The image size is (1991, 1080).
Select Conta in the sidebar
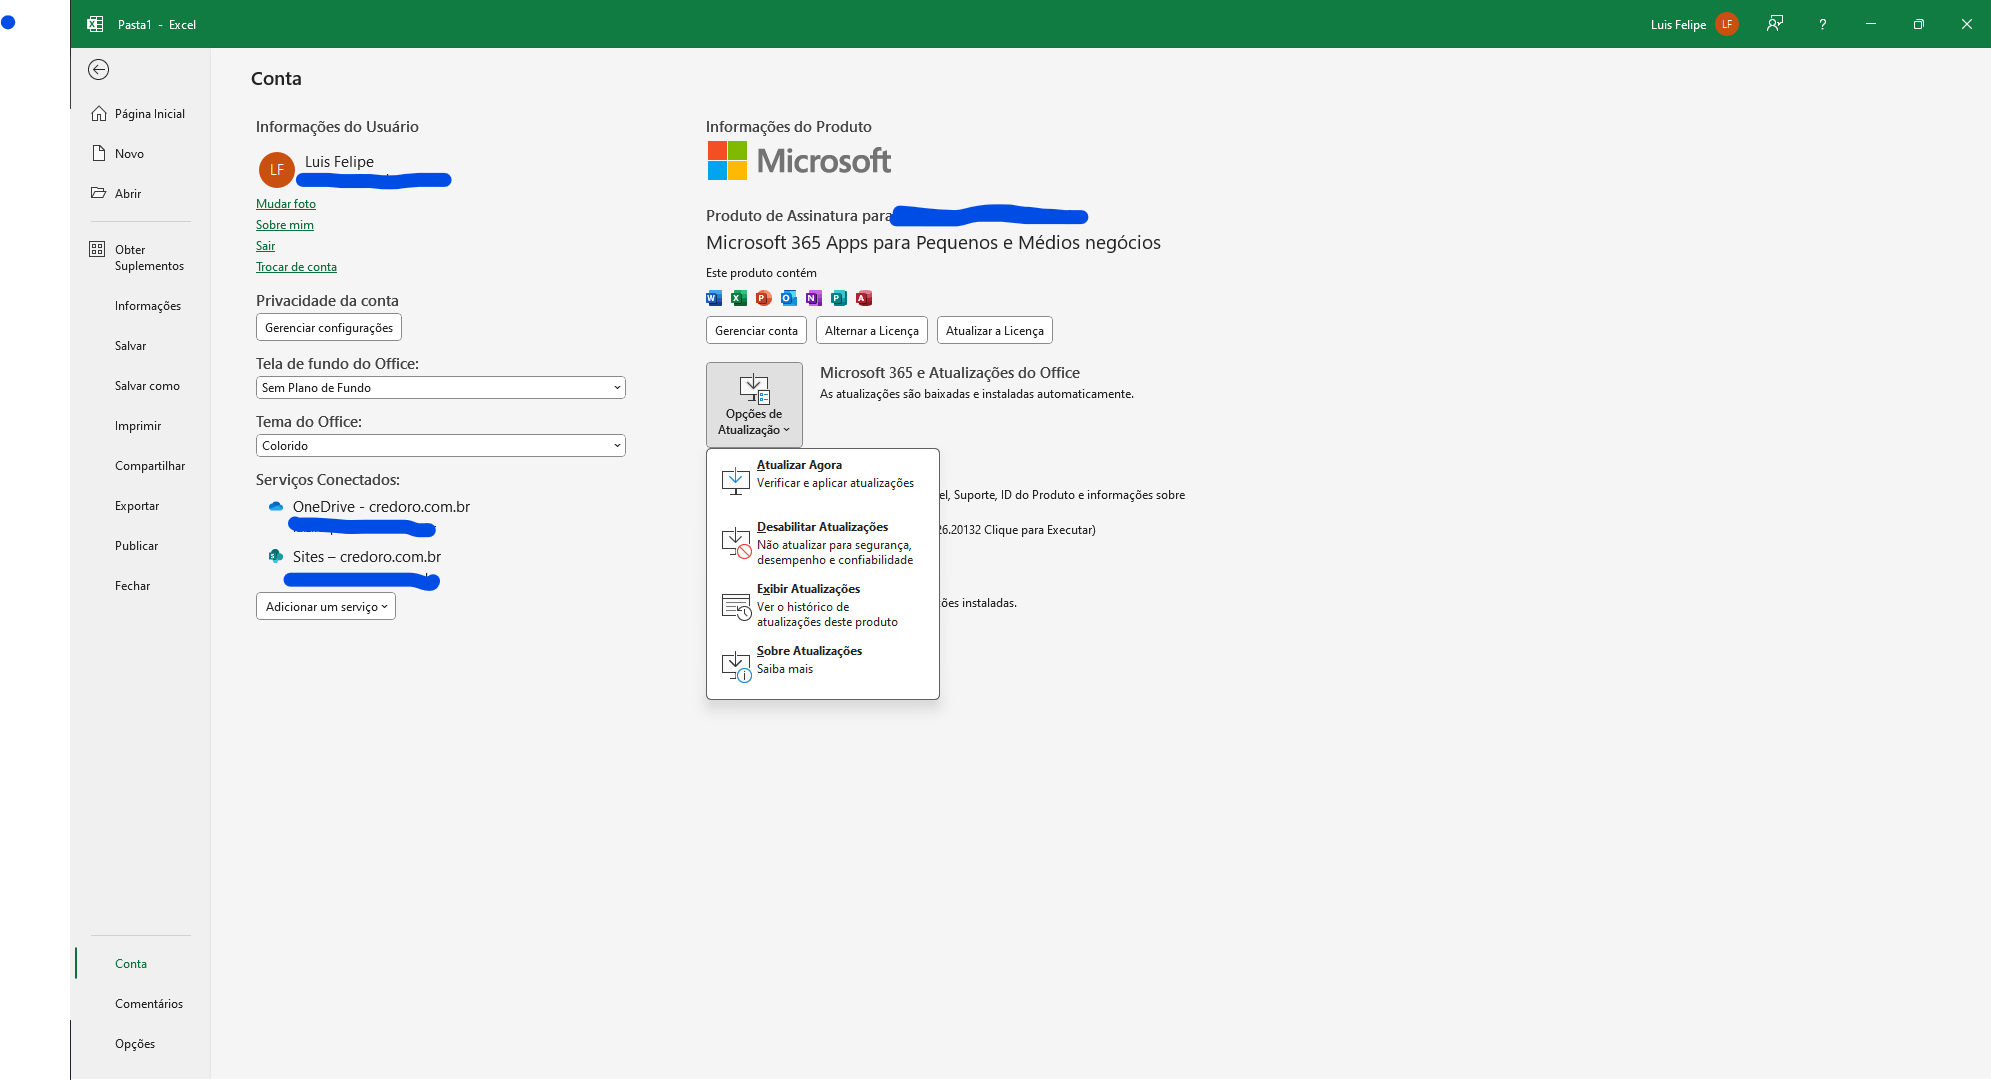tap(131, 964)
